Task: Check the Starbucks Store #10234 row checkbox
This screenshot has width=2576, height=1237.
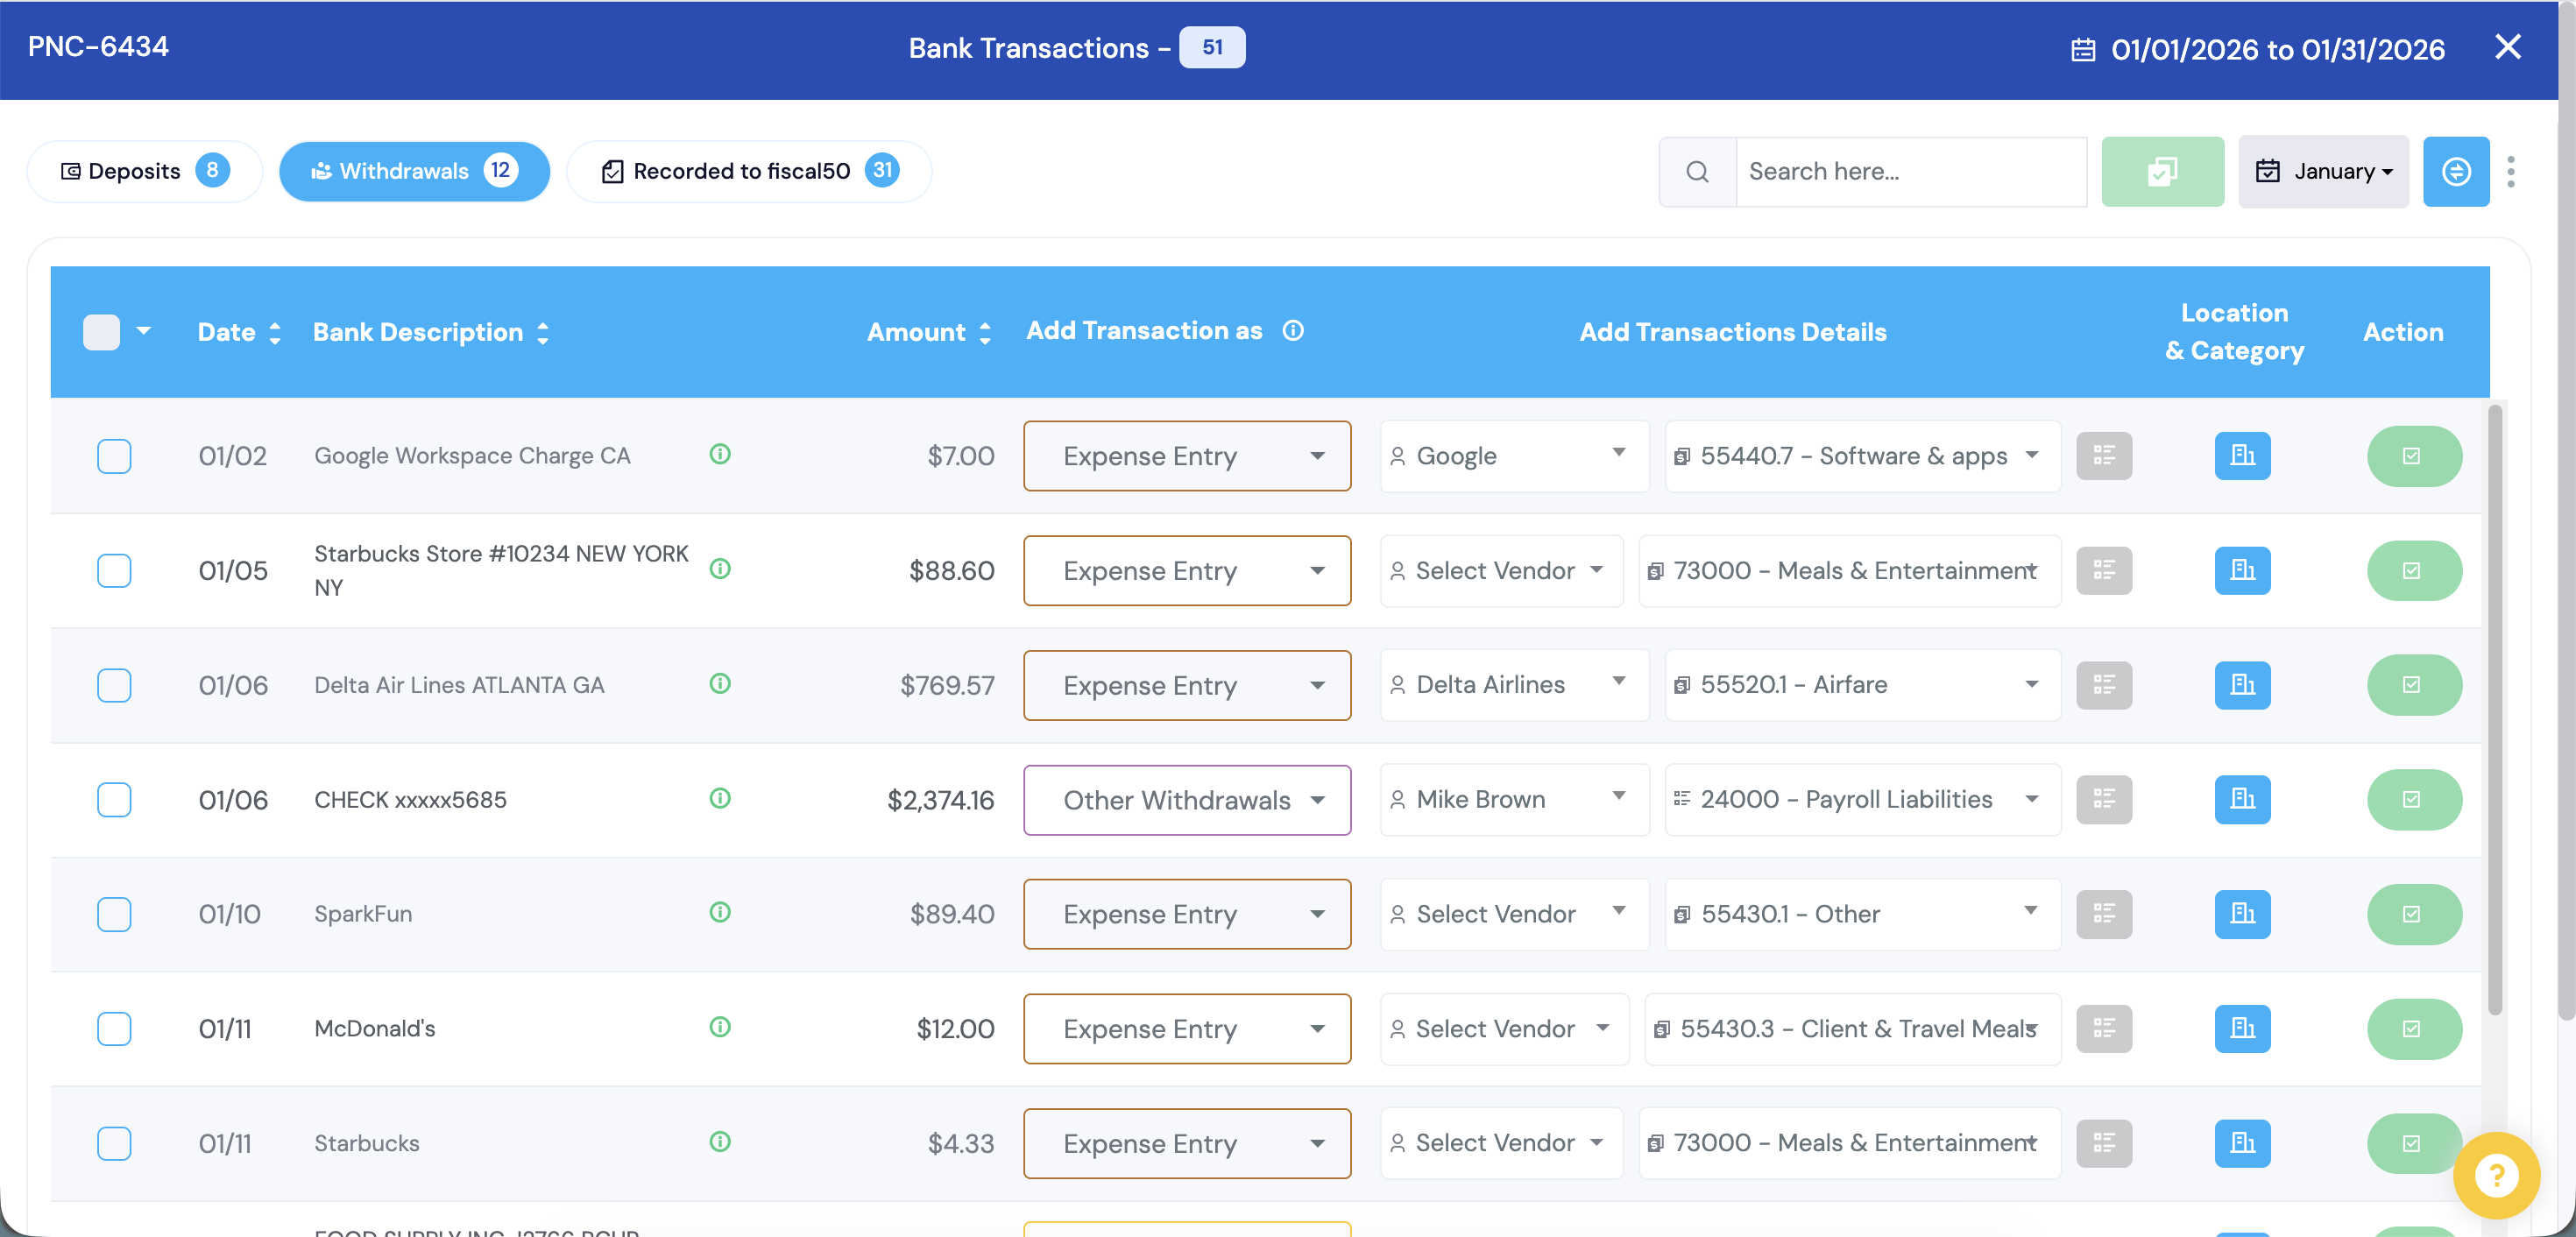Action: coord(114,571)
